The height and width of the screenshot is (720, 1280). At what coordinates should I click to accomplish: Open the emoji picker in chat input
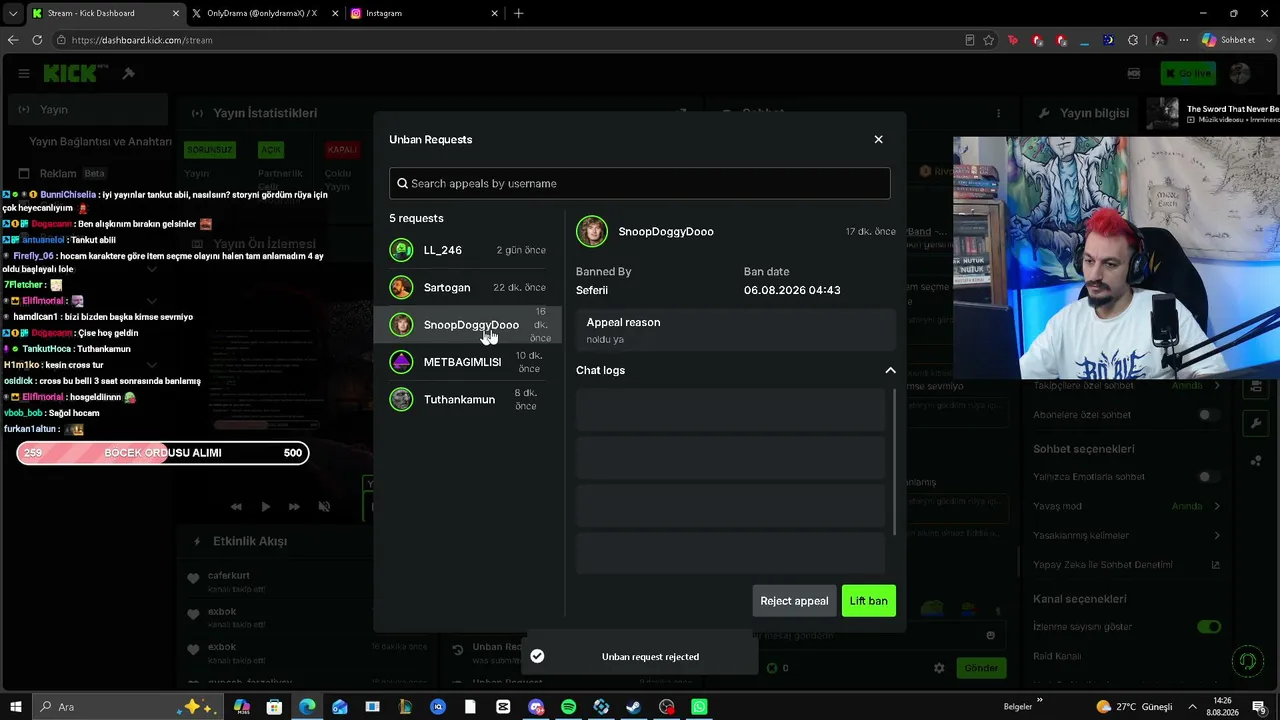(x=990, y=636)
